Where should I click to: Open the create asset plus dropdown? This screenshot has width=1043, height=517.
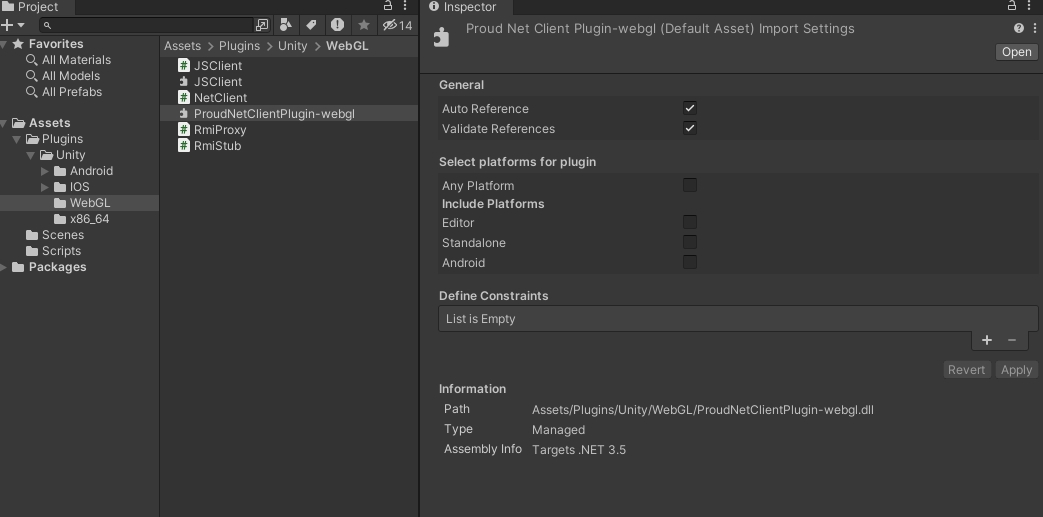[x=12, y=25]
